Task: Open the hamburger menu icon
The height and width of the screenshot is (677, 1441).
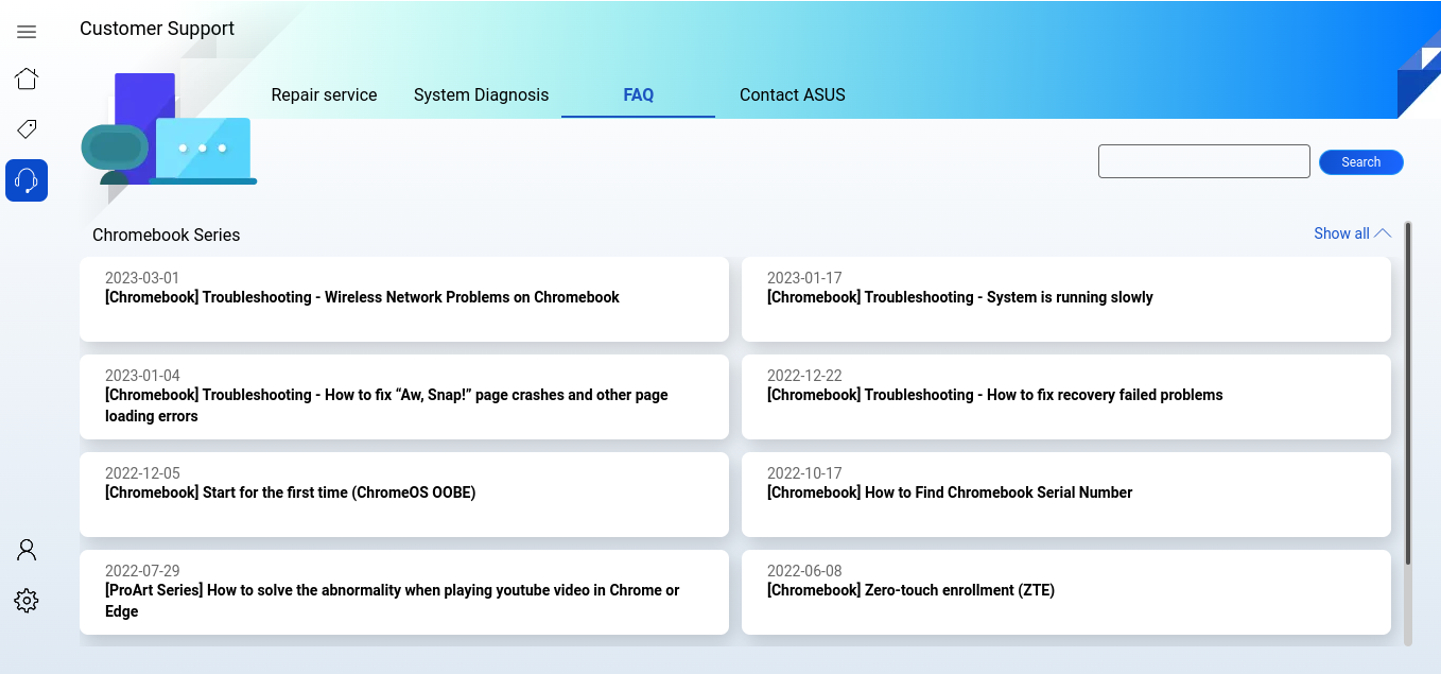Action: pos(27,32)
